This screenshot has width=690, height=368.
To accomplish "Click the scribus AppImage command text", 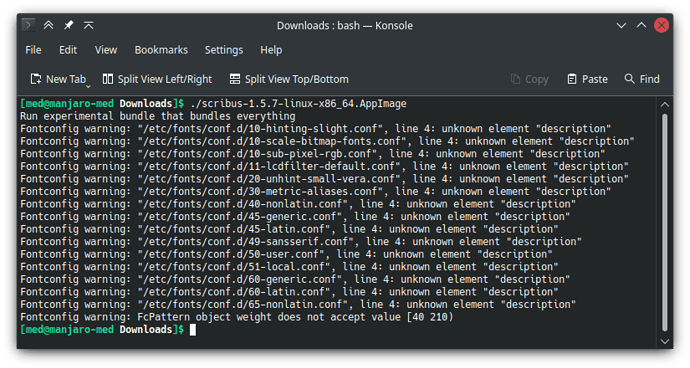I will coord(298,104).
